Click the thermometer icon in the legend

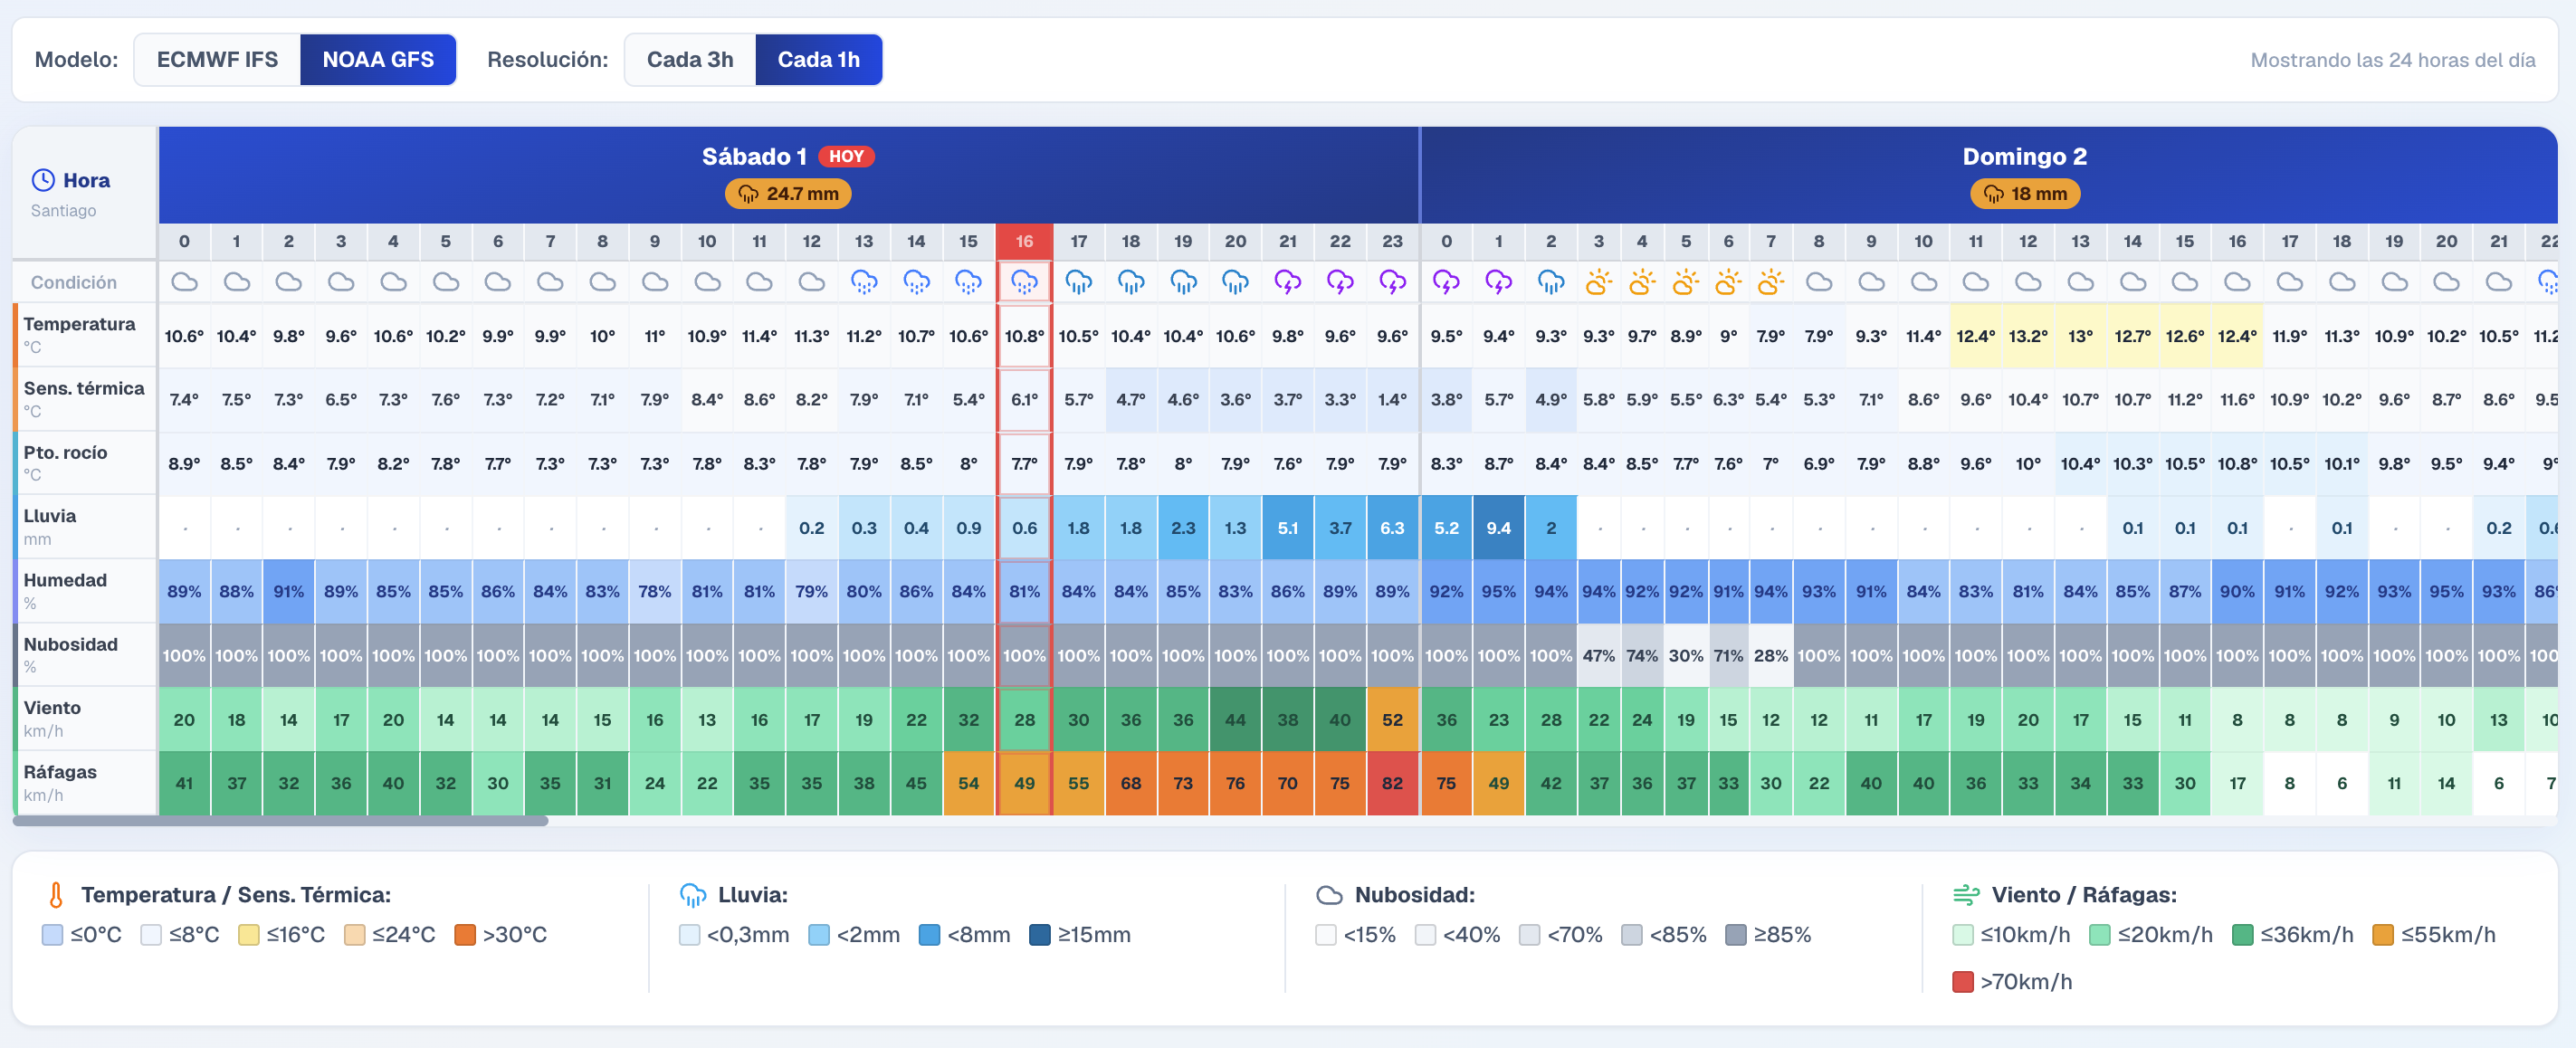(x=56, y=895)
